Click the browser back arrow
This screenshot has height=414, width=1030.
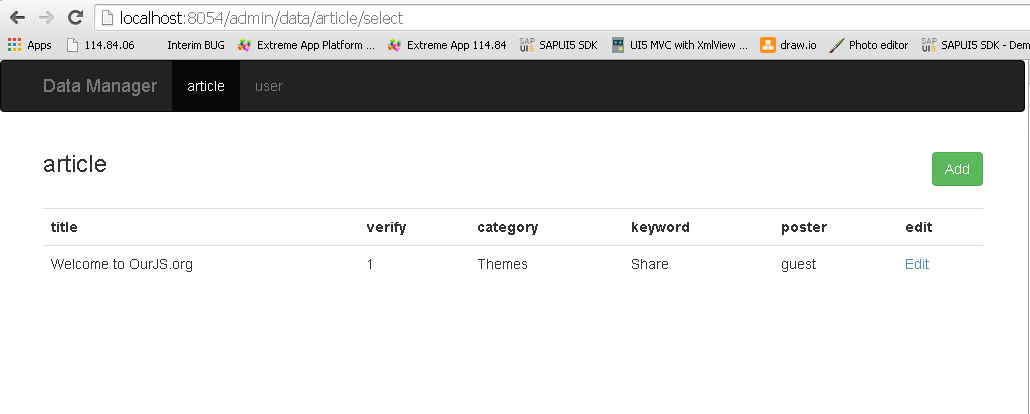[x=16, y=18]
